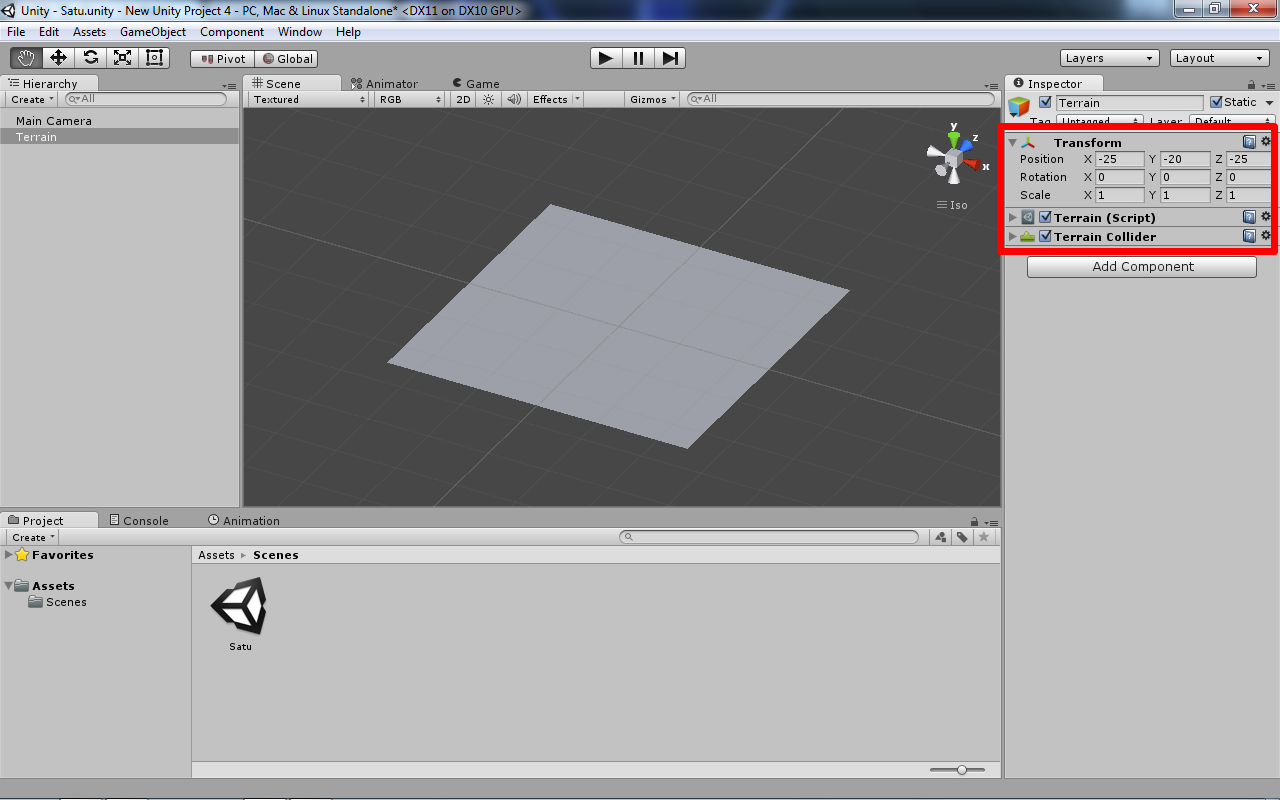Adjust the Project view zoom slider
1280x800 pixels.
click(961, 769)
